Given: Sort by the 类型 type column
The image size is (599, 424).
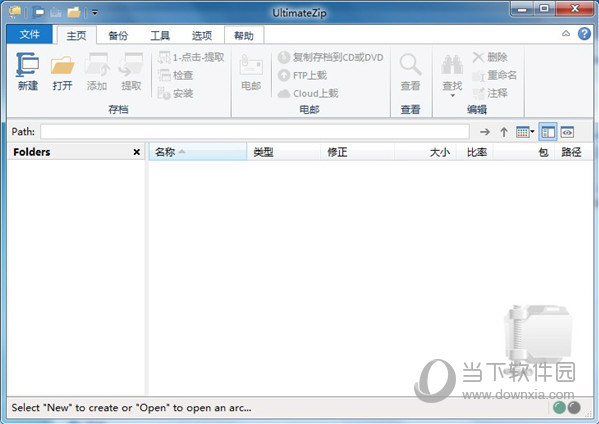Looking at the screenshot, I should click(283, 152).
